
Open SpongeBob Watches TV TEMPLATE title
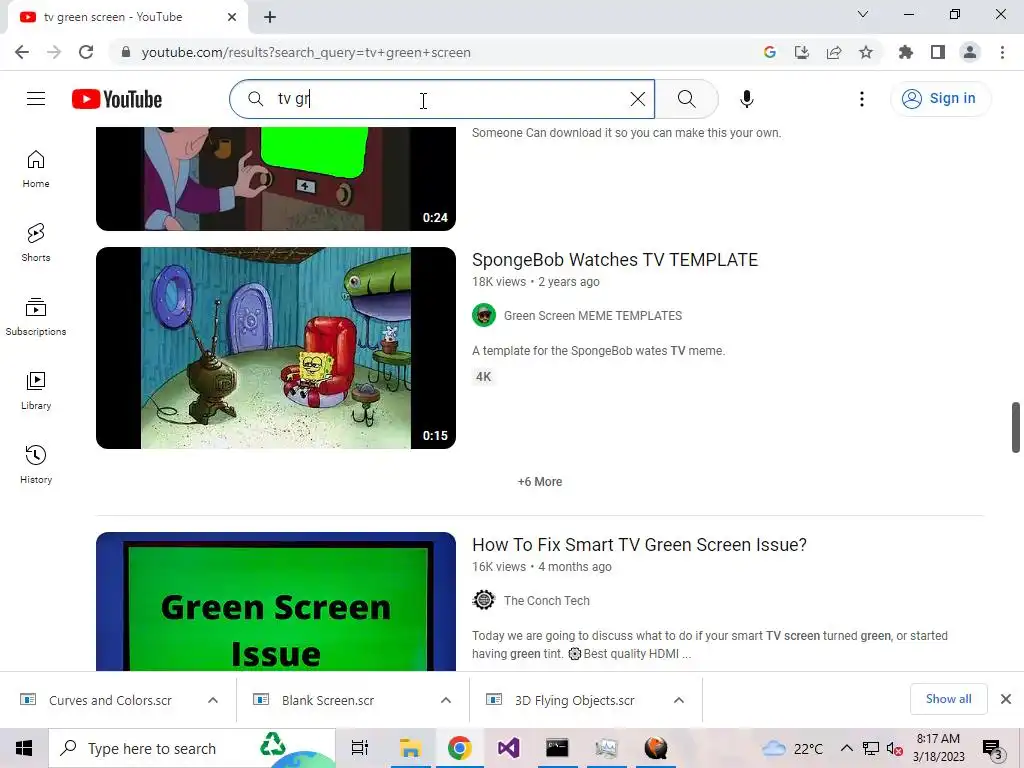coord(615,260)
